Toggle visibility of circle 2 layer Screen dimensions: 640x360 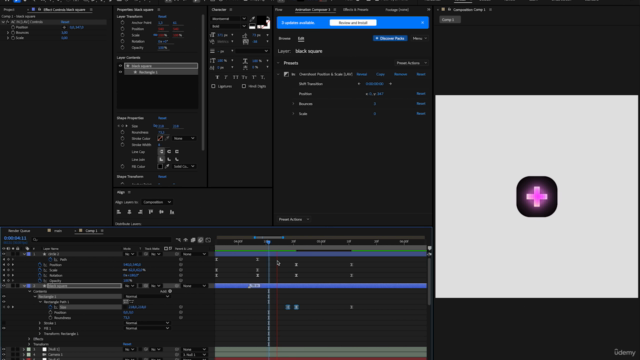4,254
